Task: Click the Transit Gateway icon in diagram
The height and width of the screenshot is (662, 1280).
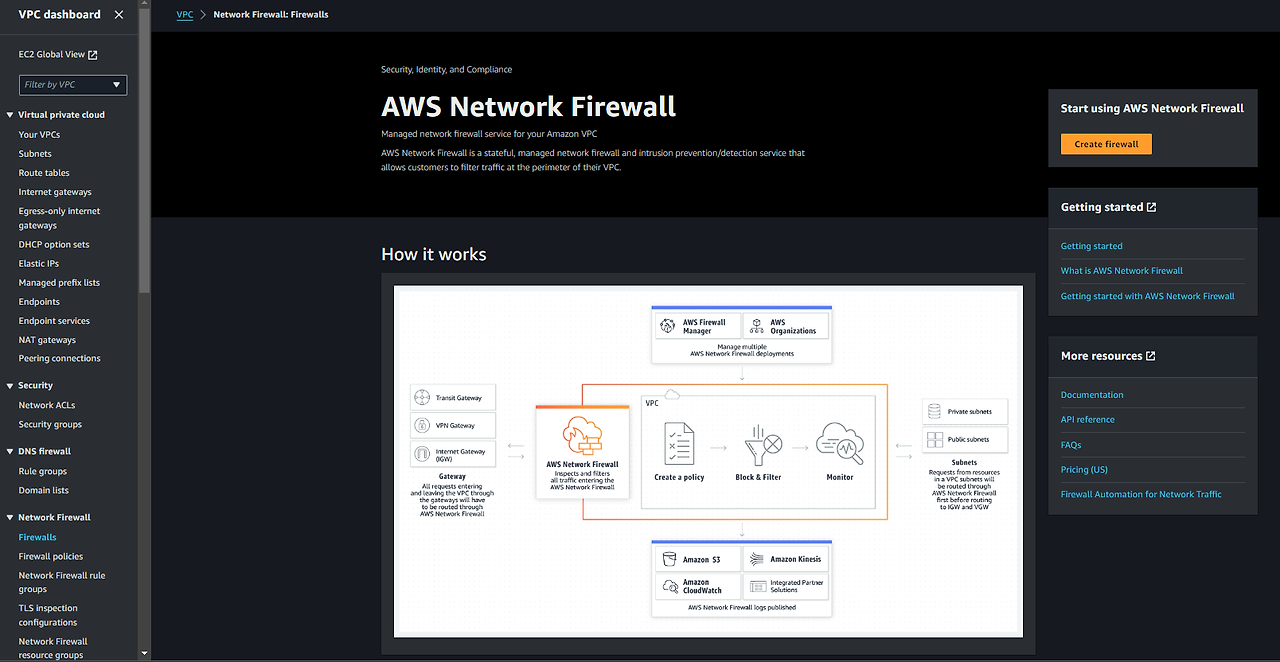Action: coord(423,398)
